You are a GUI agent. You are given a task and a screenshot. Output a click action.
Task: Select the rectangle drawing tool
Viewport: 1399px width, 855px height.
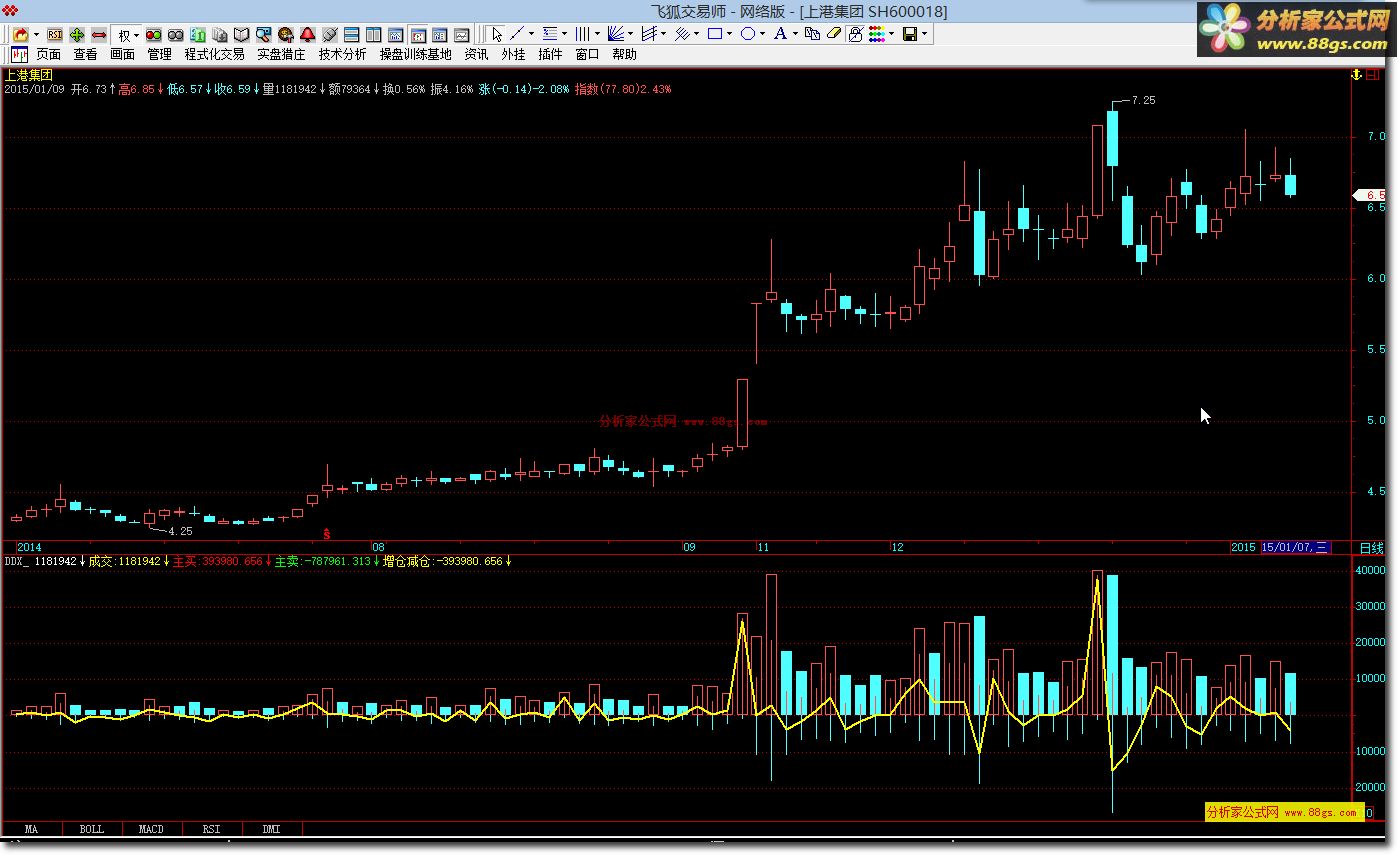(715, 34)
